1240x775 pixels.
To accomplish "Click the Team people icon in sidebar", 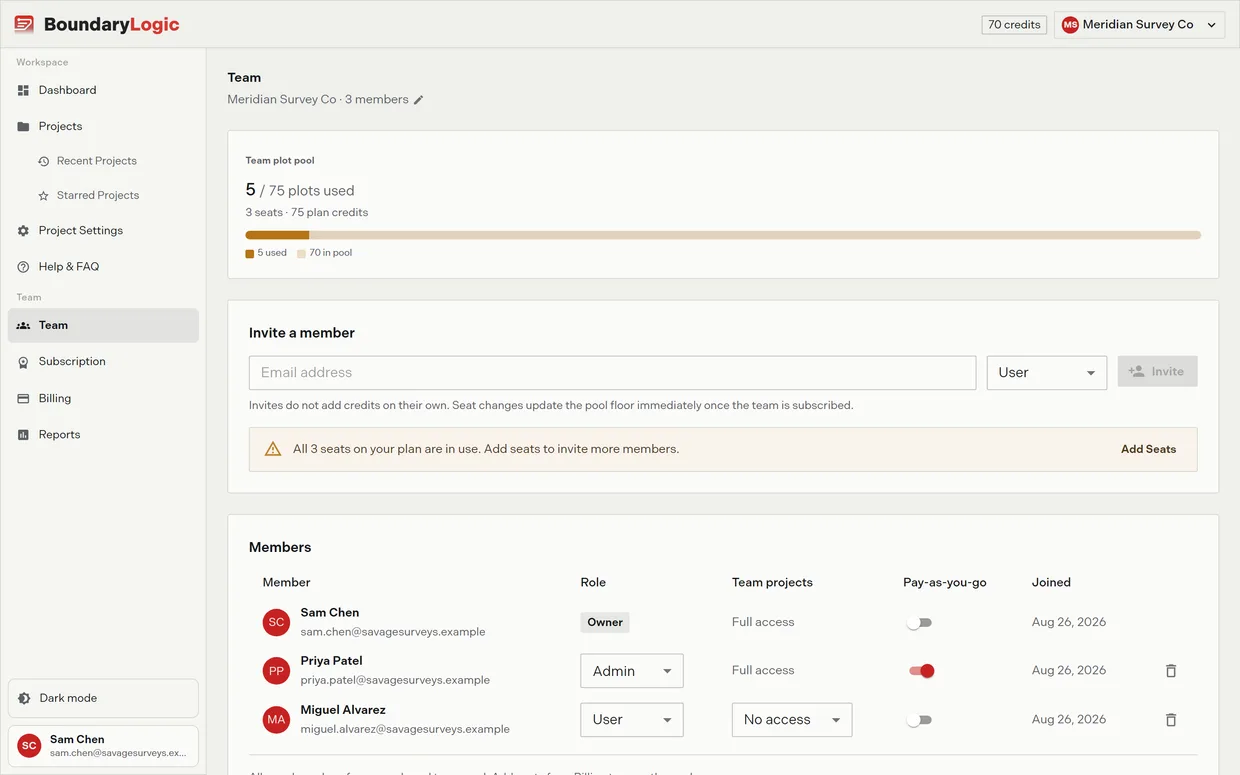I will point(23,326).
